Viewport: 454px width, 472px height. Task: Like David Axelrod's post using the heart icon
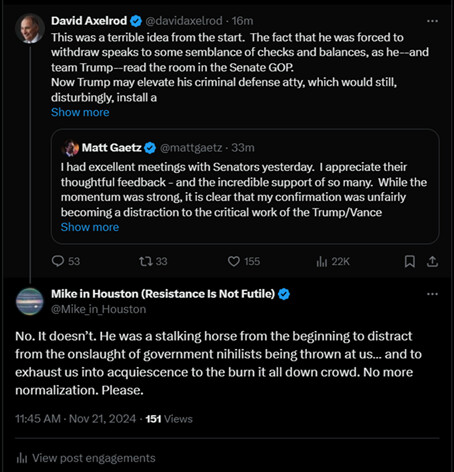click(234, 261)
